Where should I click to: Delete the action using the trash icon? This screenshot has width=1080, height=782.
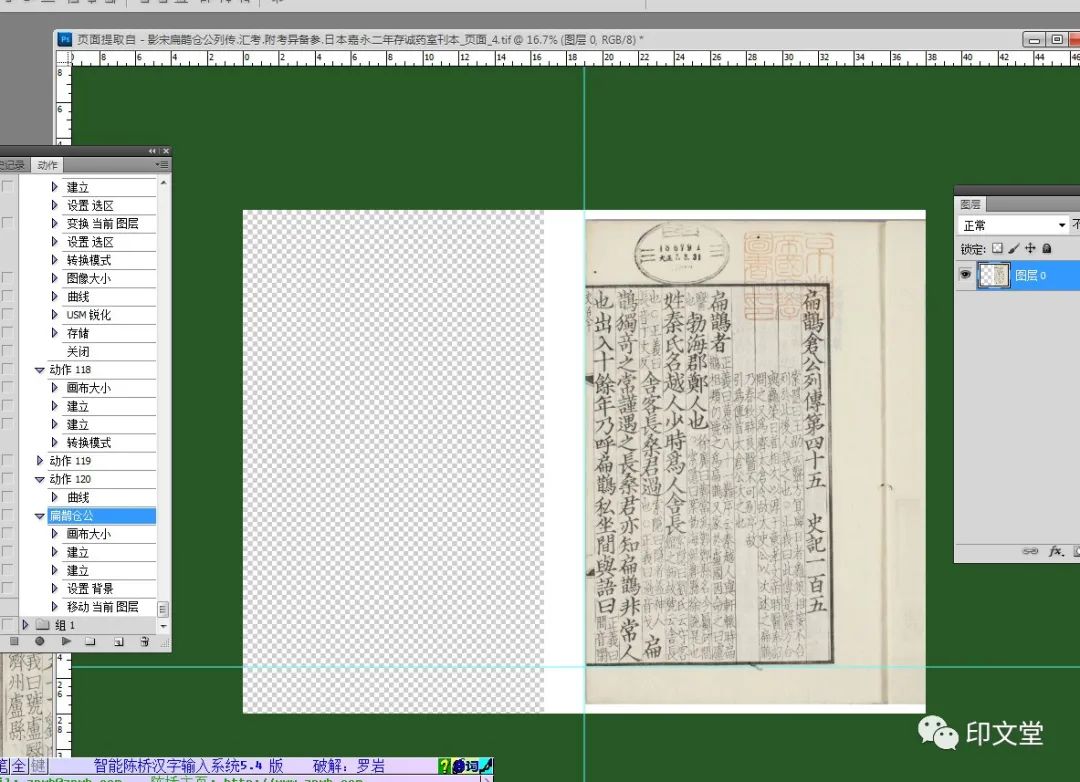click(144, 641)
